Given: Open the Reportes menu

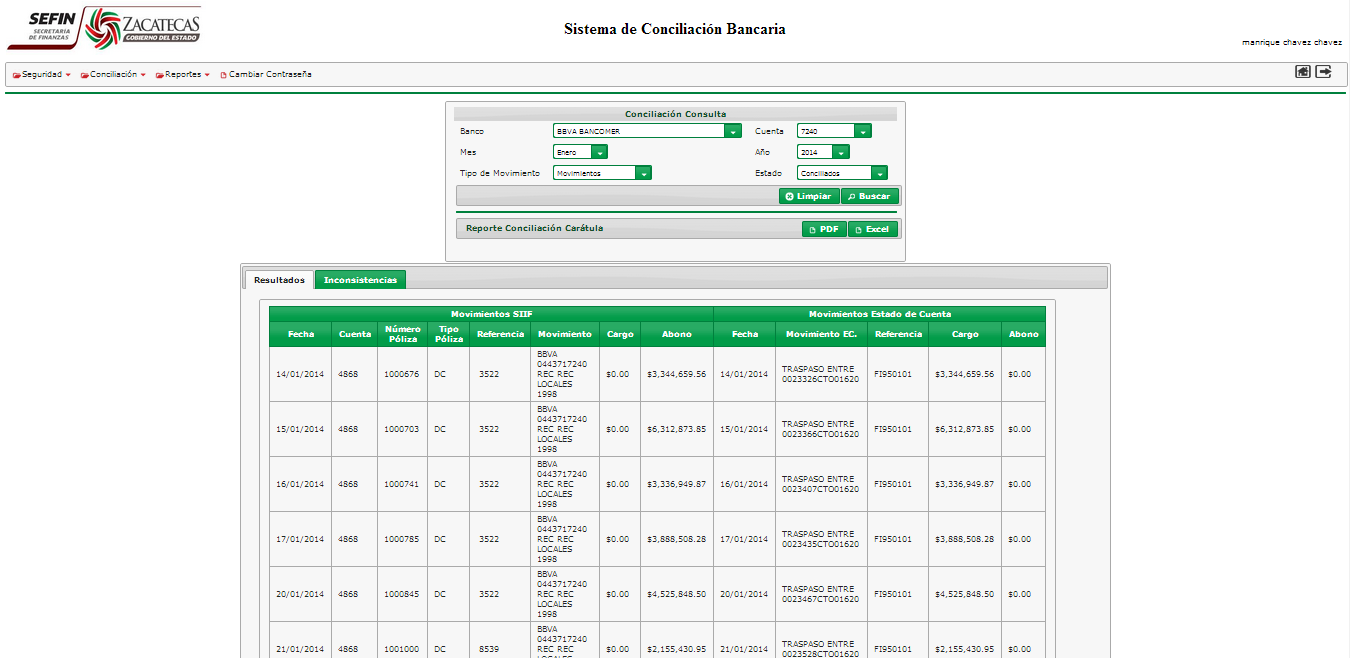Looking at the screenshot, I should coord(182,74).
